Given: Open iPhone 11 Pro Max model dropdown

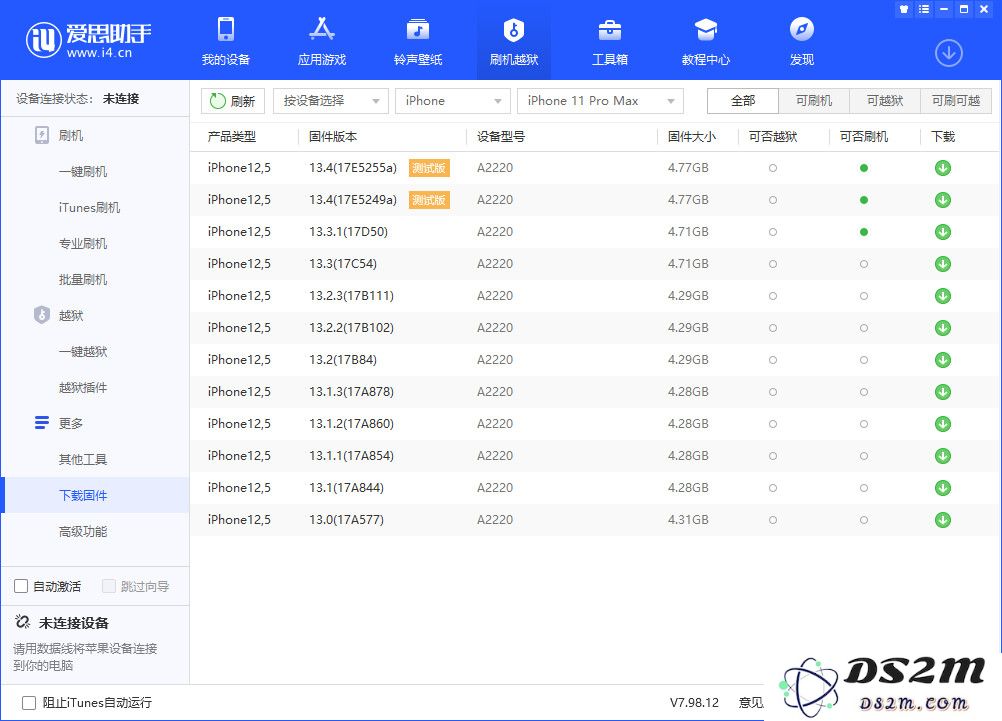Looking at the screenshot, I should coord(600,101).
